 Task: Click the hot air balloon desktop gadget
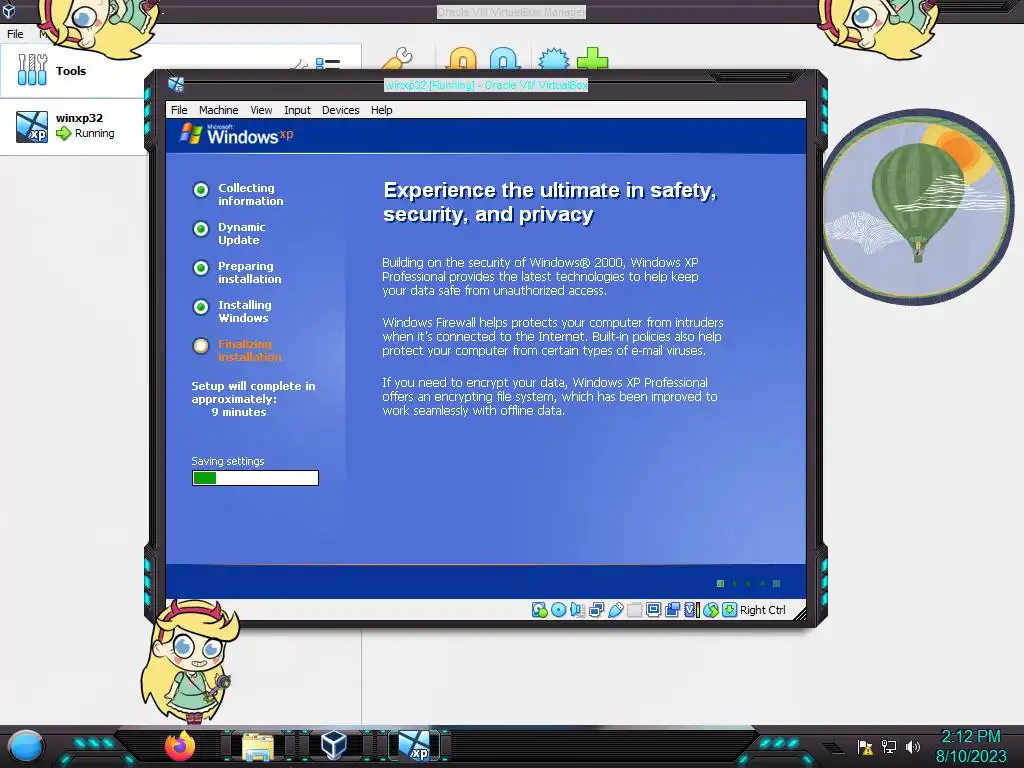point(918,206)
